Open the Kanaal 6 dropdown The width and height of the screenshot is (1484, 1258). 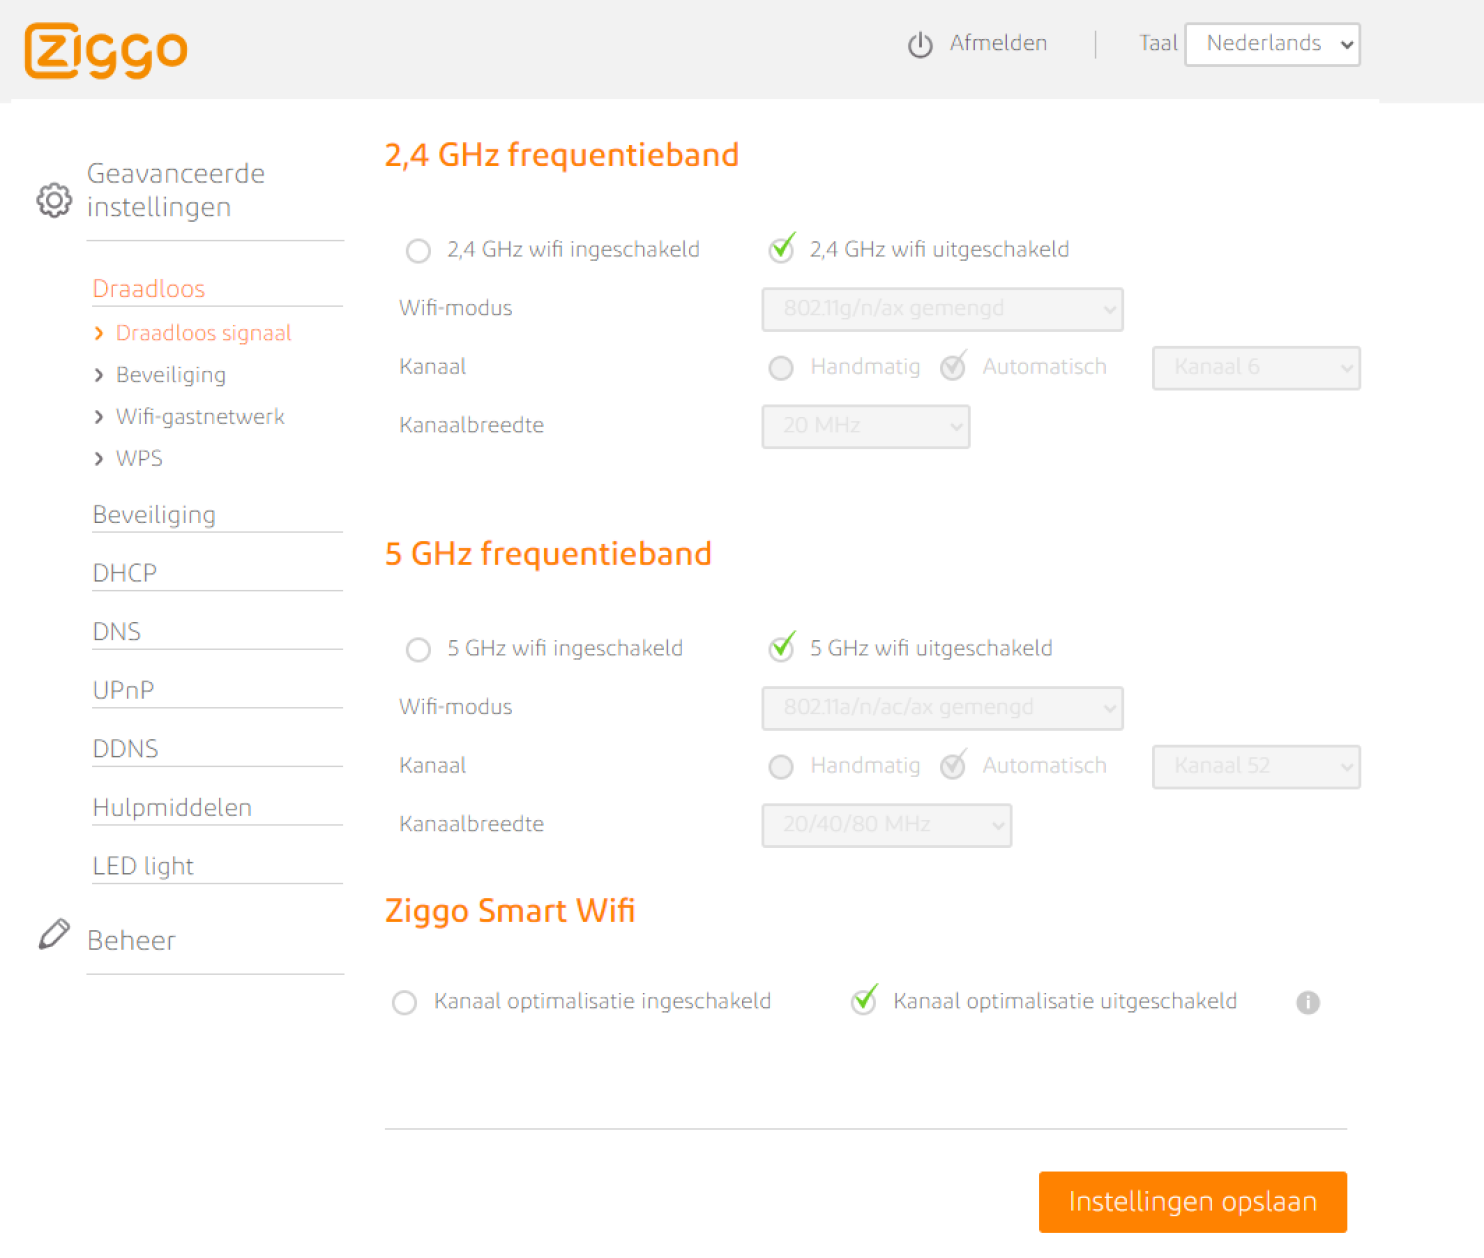pos(1255,368)
